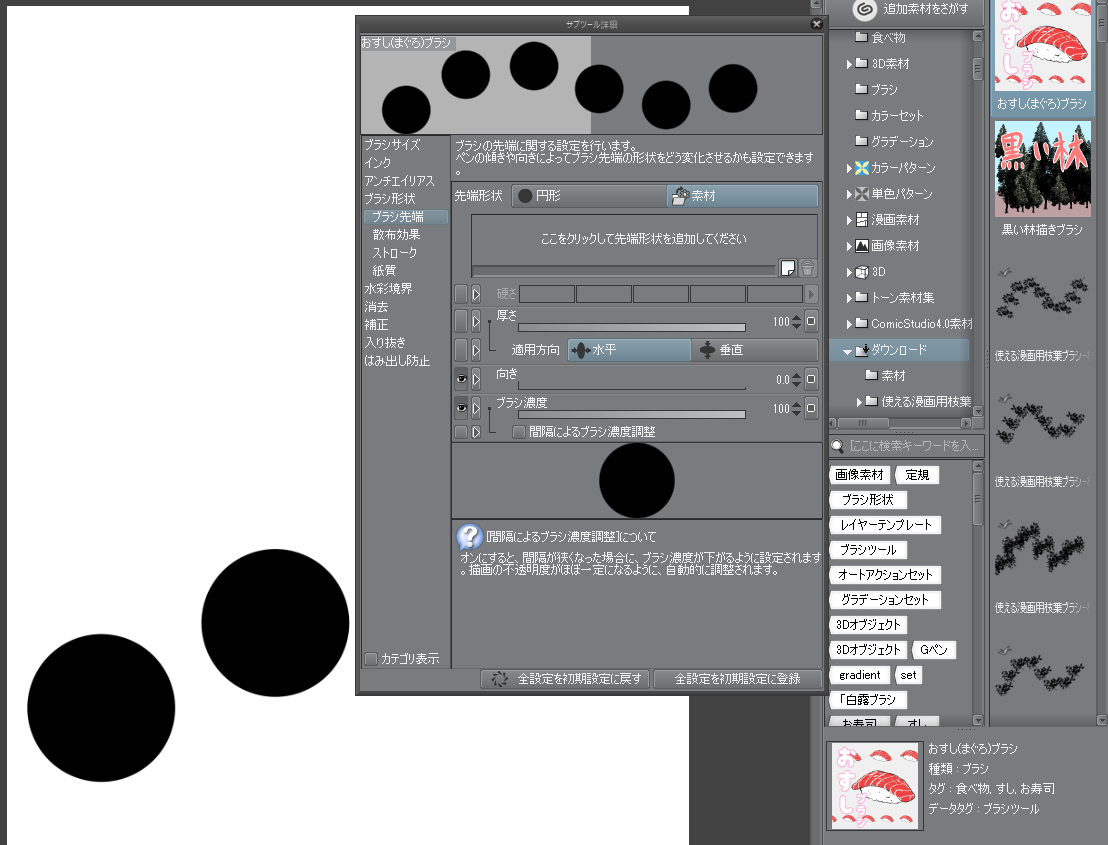Click the ブラシ濃度 slider bar
Image resolution: width=1108 pixels, height=845 pixels.
coord(632,415)
